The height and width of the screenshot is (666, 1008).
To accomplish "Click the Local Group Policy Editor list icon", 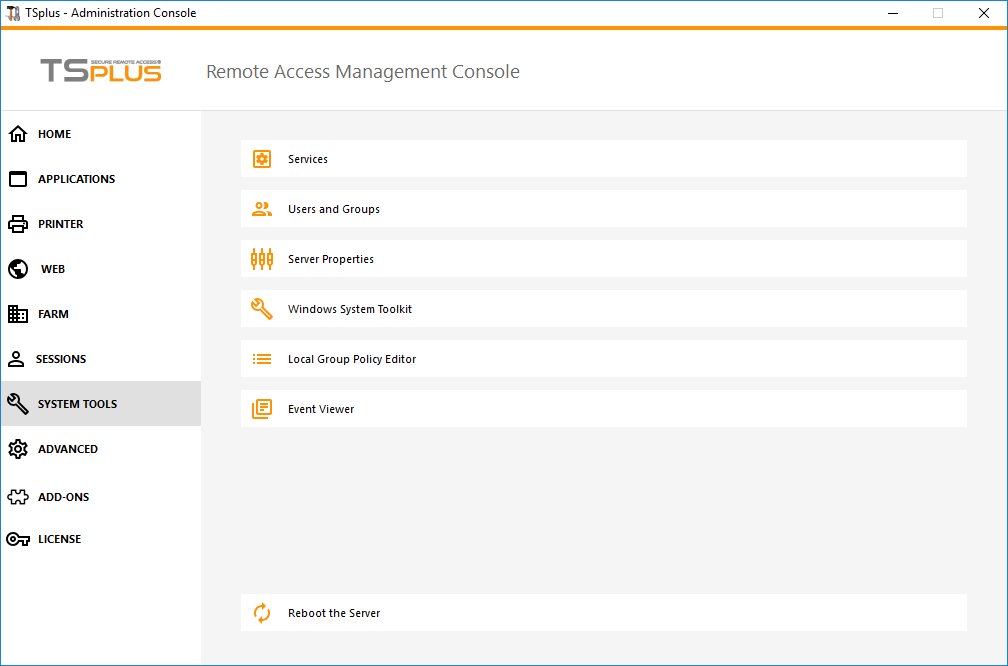I will point(262,358).
